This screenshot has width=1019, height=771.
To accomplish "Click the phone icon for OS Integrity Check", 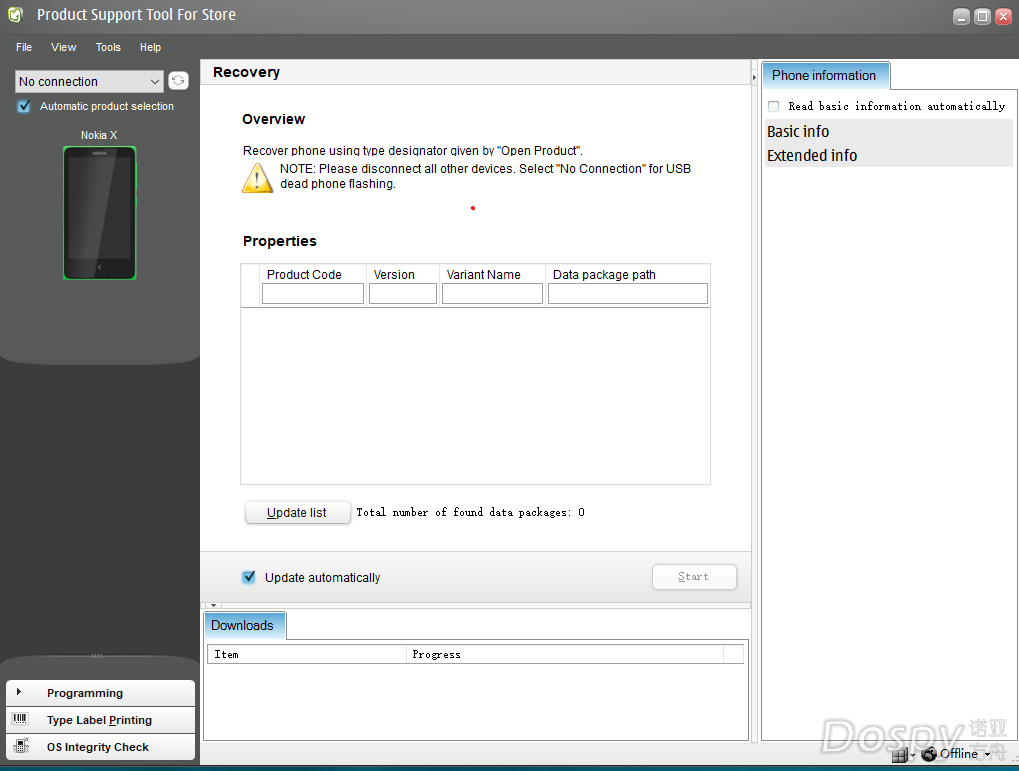I will click(x=21, y=746).
